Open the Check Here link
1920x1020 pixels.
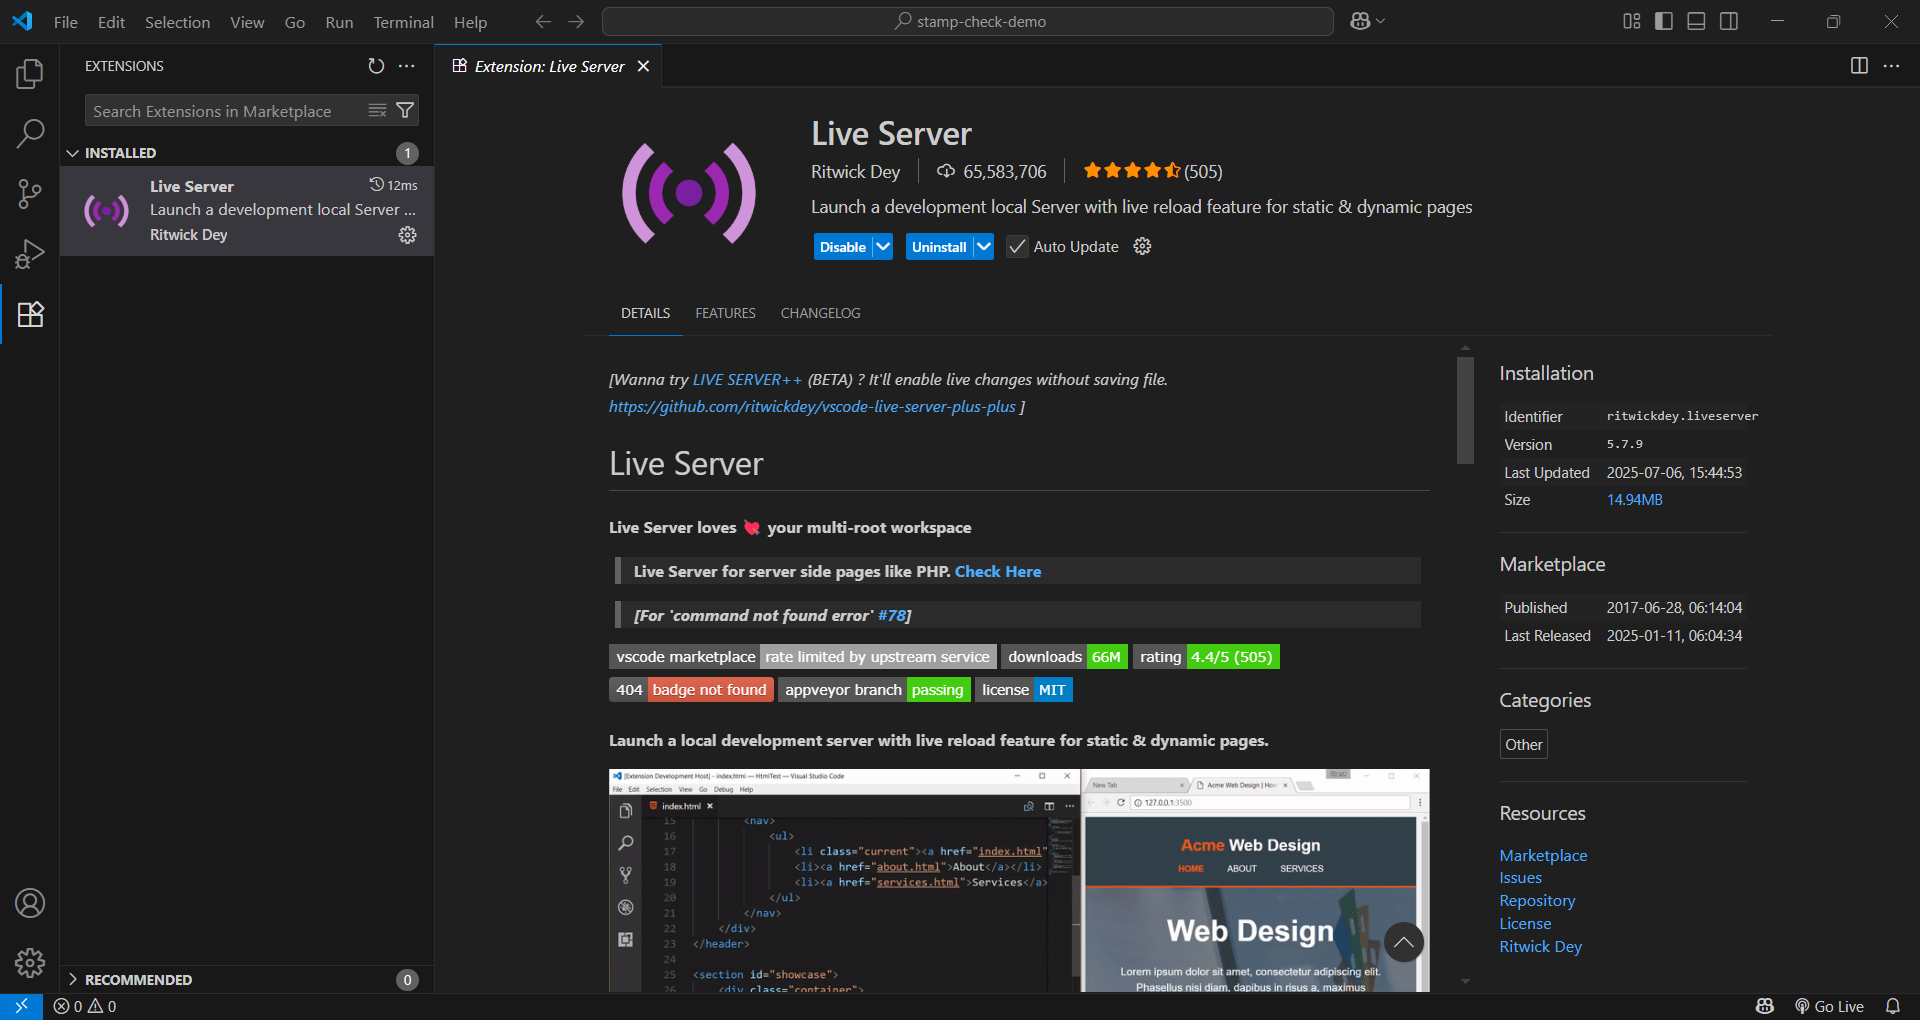click(998, 571)
